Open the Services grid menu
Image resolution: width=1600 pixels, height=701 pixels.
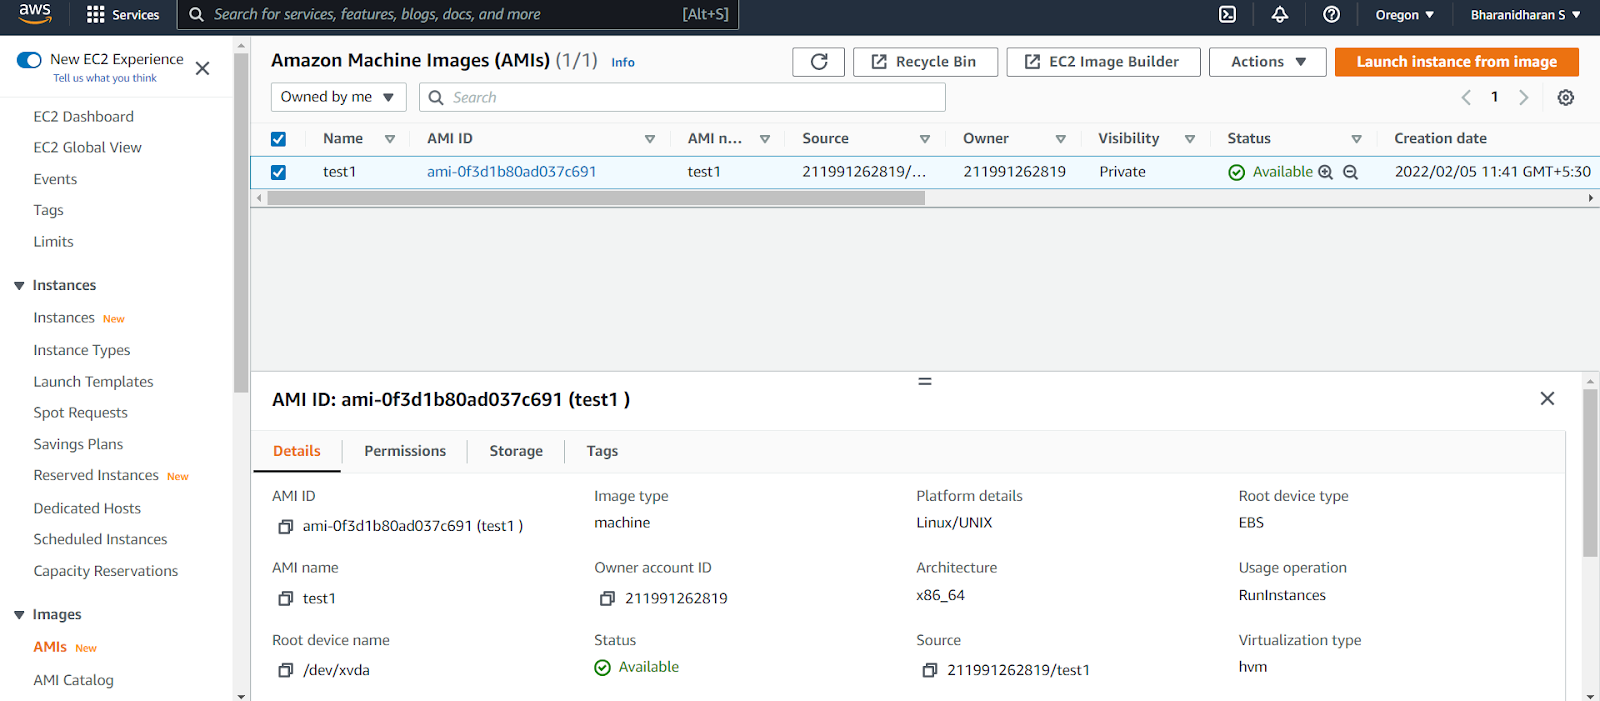pos(123,15)
